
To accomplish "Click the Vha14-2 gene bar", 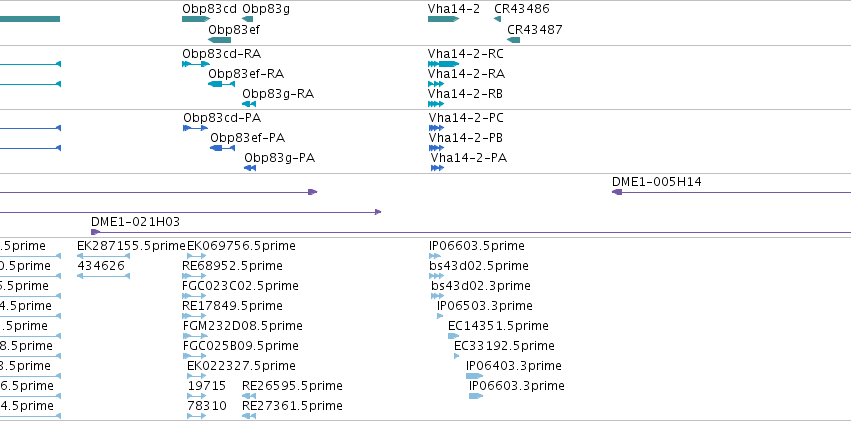I will click(443, 19).
